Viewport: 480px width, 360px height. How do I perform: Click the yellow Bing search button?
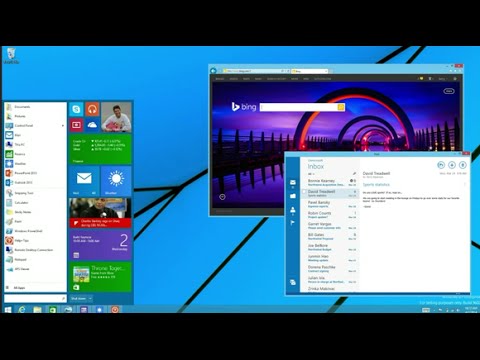click(x=341, y=107)
